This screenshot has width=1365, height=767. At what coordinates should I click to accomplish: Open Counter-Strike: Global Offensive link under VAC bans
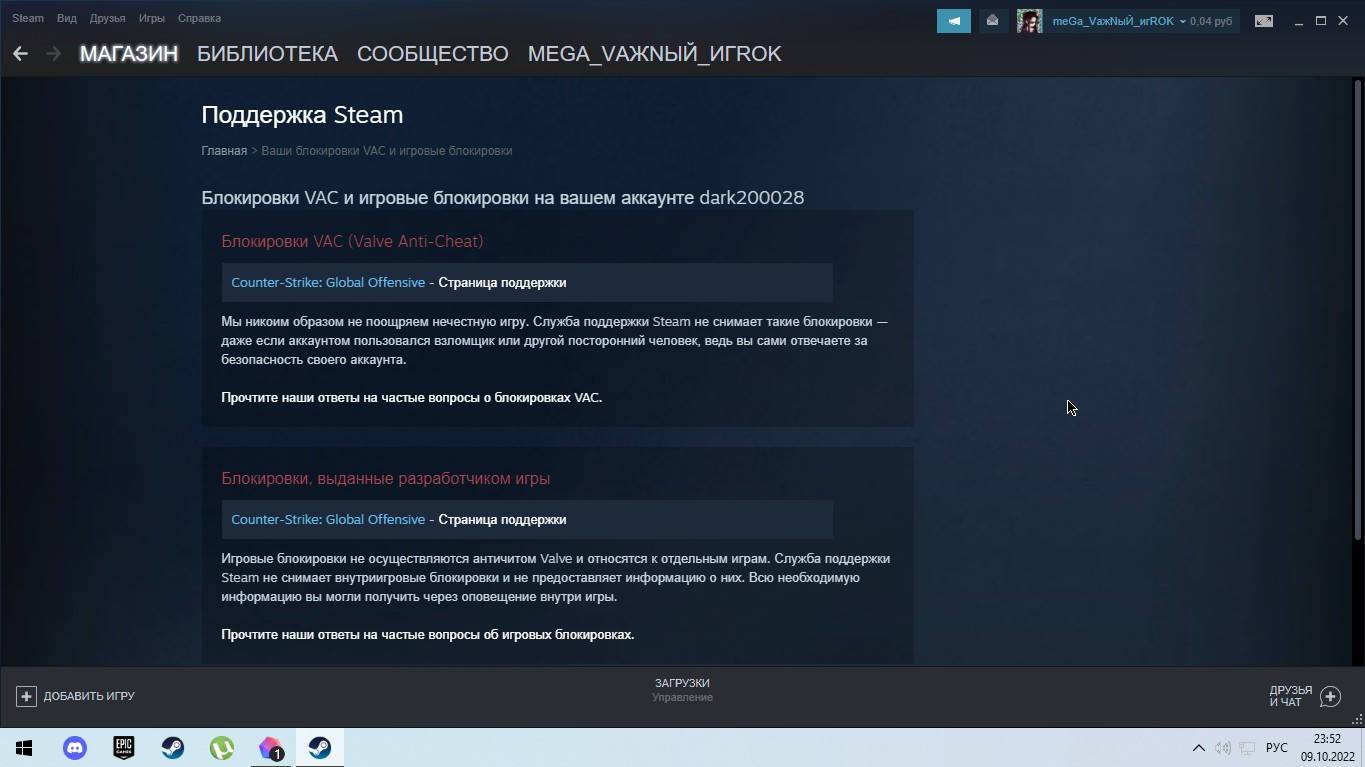point(328,283)
